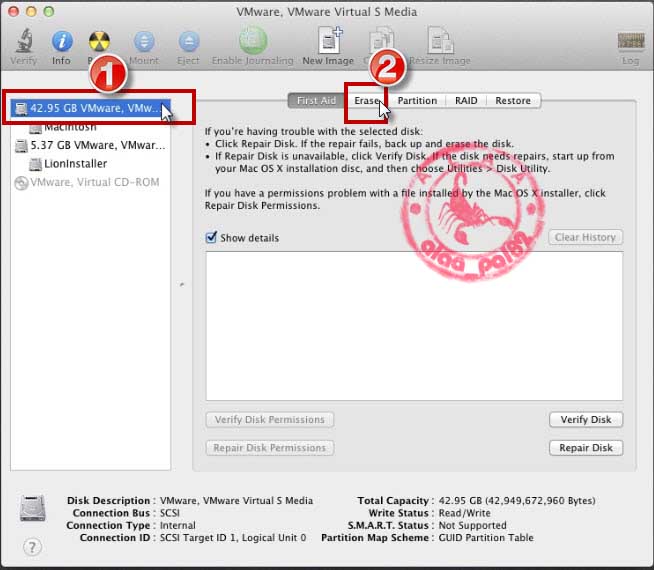Screen dimensions: 654x570
Task: Click the sidebar splitter handle dot
Action: pos(182,285)
